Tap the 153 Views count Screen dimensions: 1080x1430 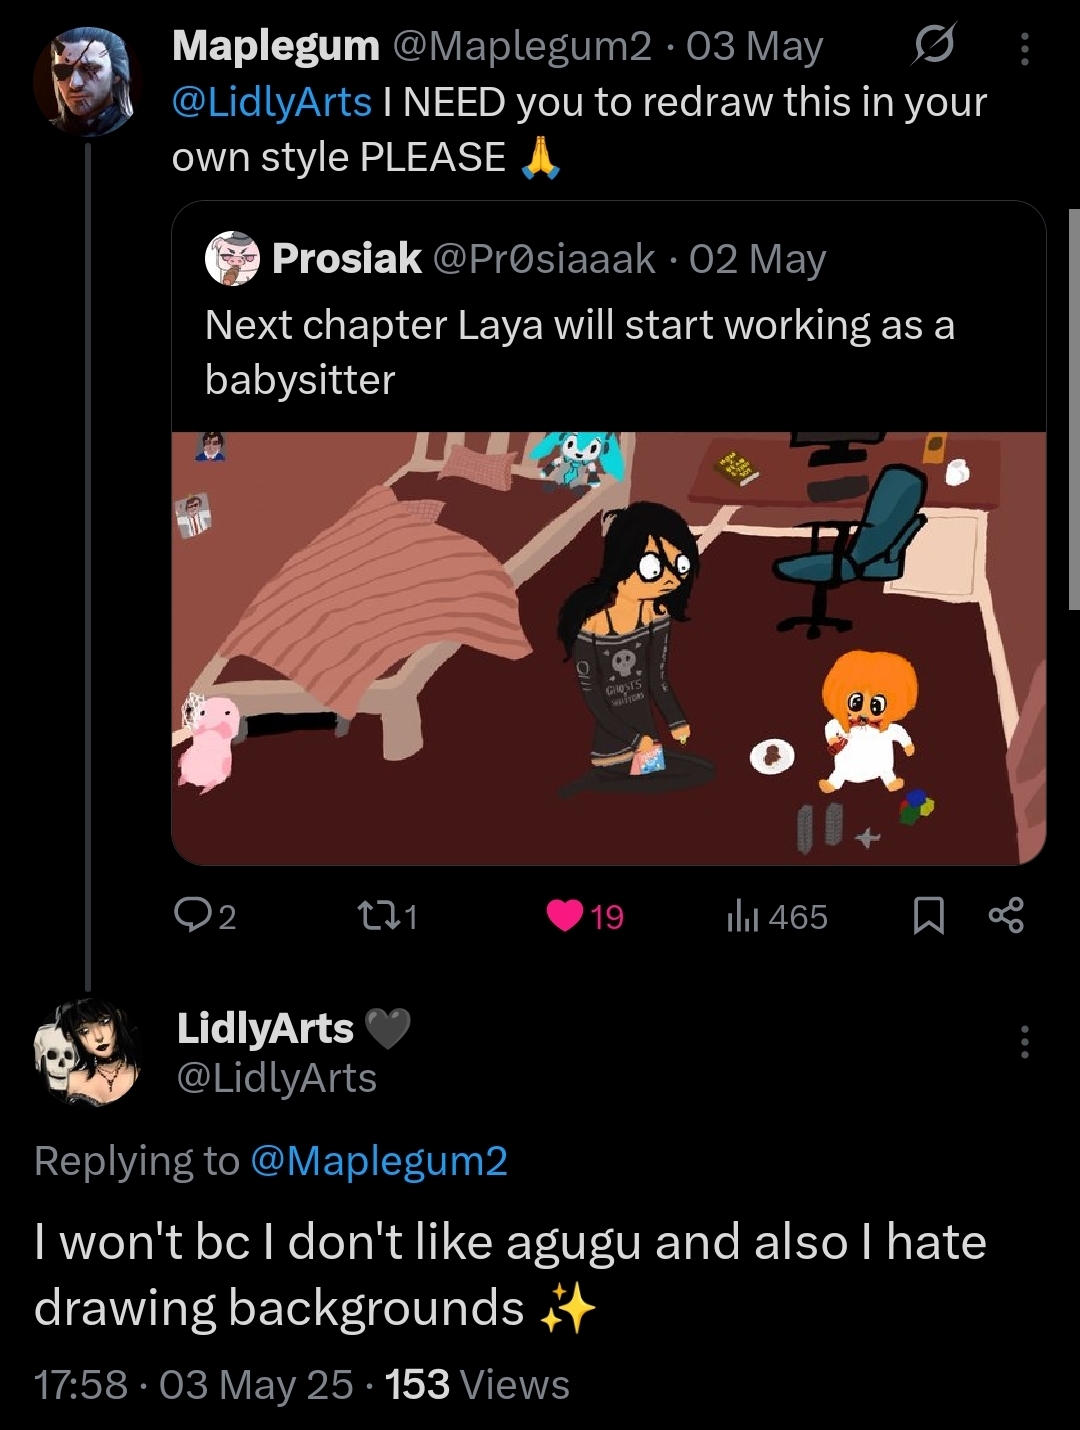(x=477, y=1385)
